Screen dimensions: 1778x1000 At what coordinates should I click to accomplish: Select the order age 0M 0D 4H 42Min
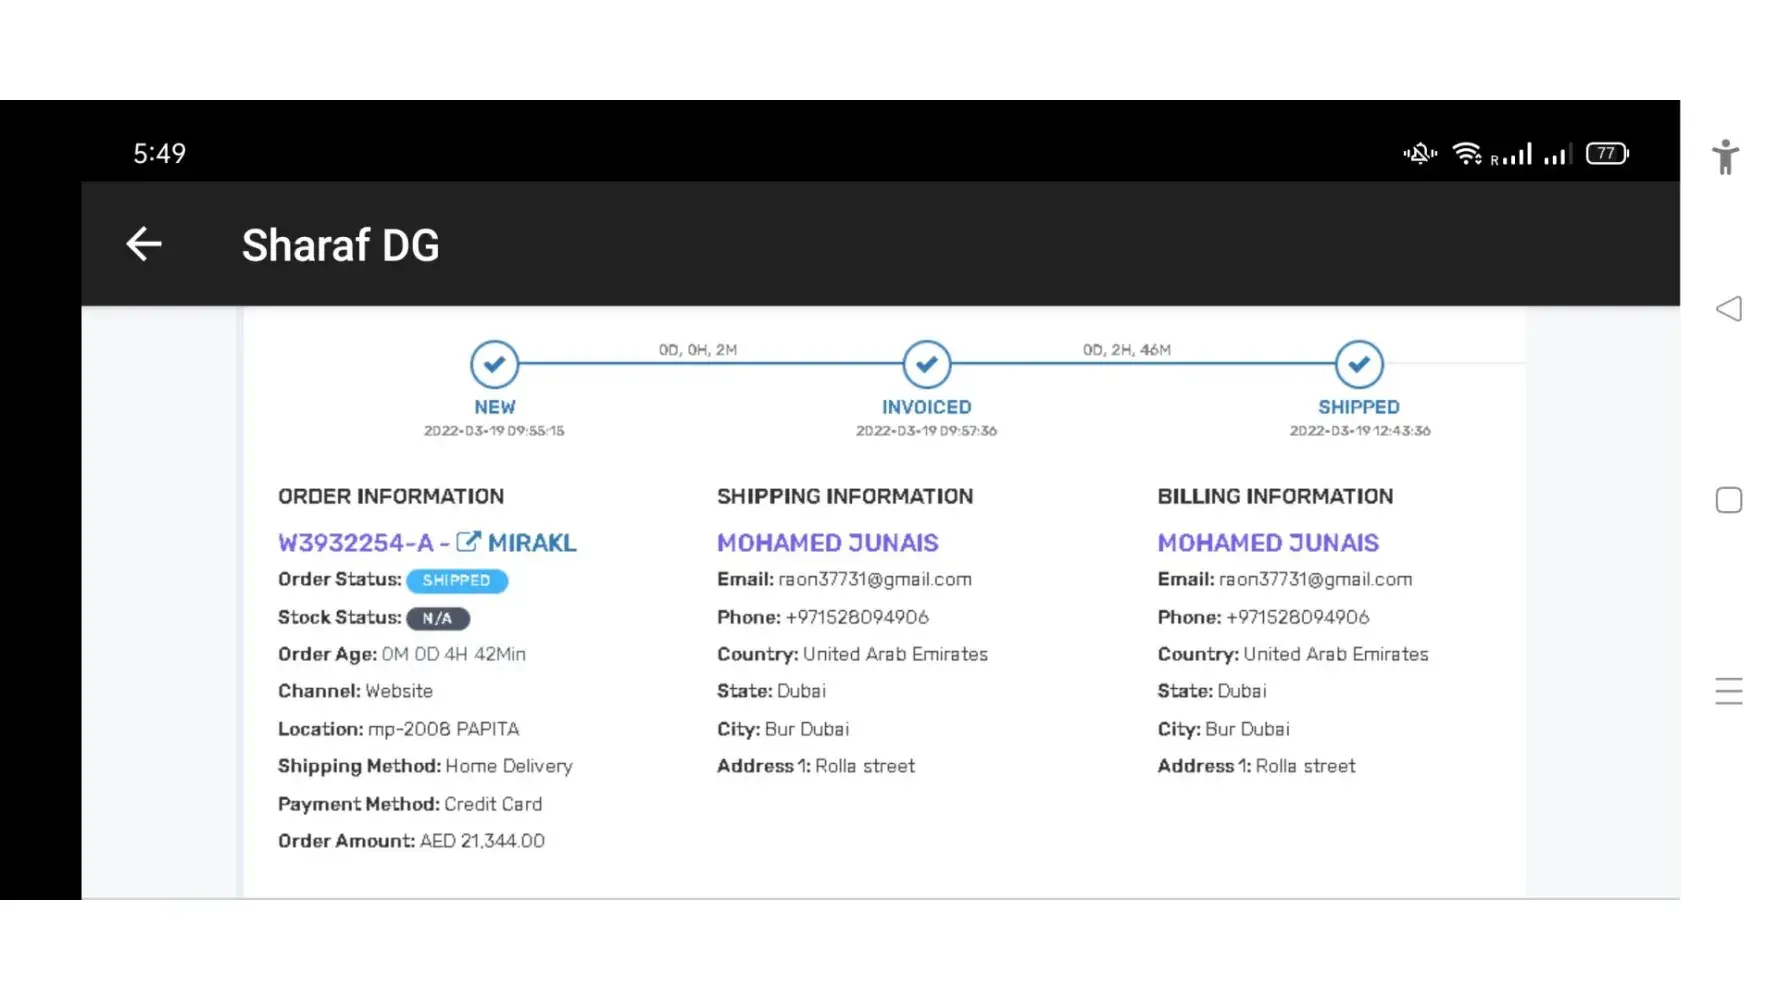(x=454, y=654)
